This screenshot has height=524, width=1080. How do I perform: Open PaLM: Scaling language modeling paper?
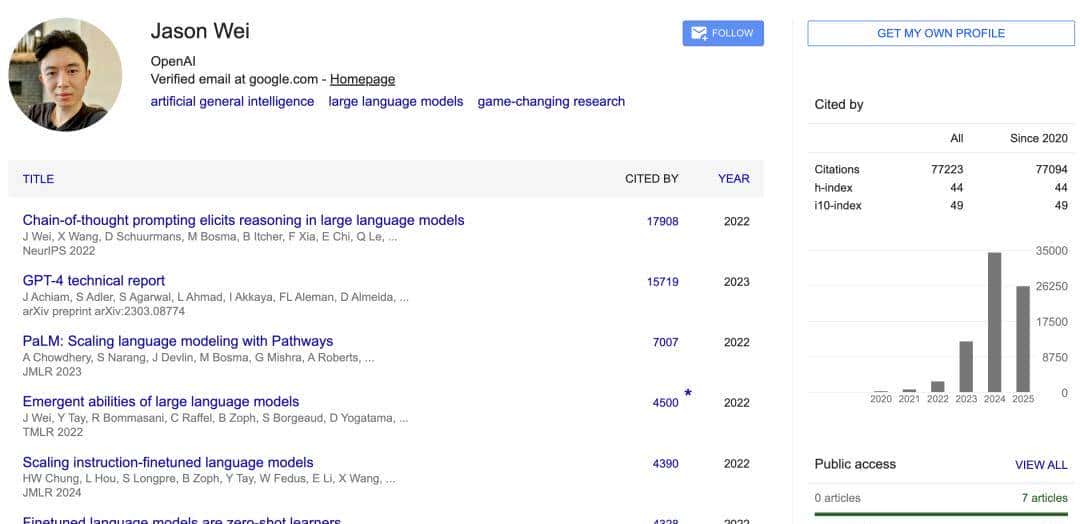[x=178, y=341]
